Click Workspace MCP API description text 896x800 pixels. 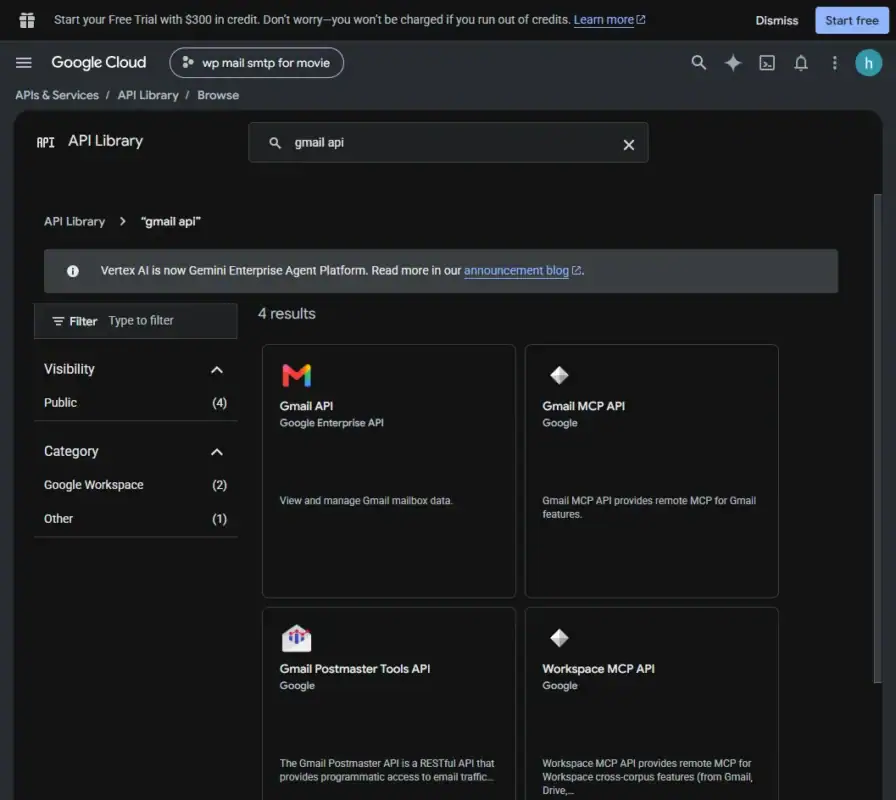tap(647, 777)
